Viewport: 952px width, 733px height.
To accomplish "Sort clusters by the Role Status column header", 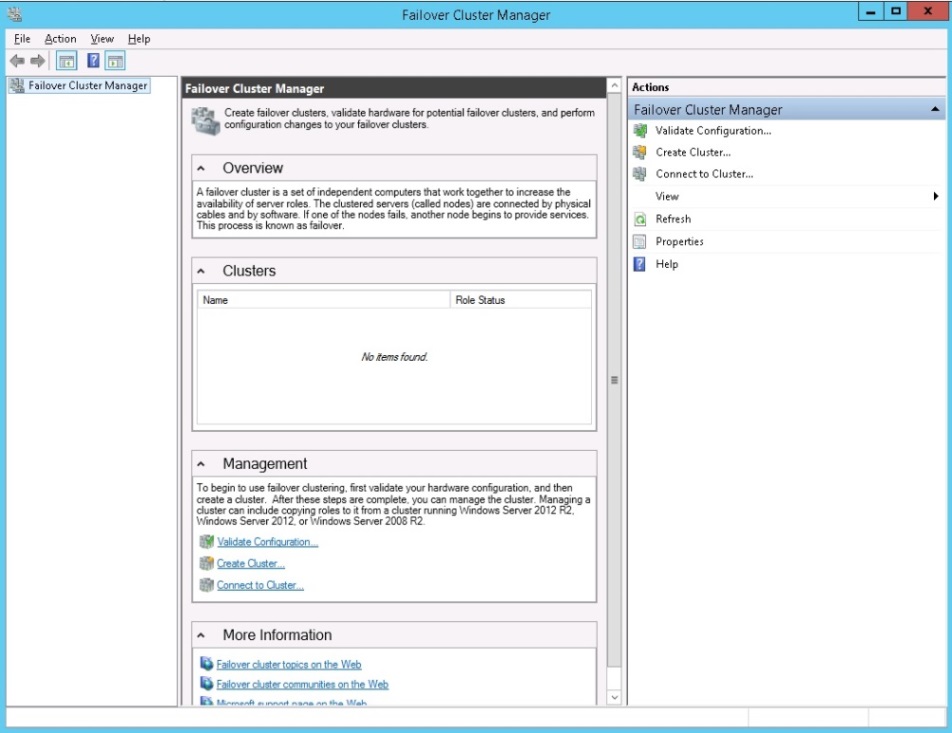I will pyautogui.click(x=520, y=300).
